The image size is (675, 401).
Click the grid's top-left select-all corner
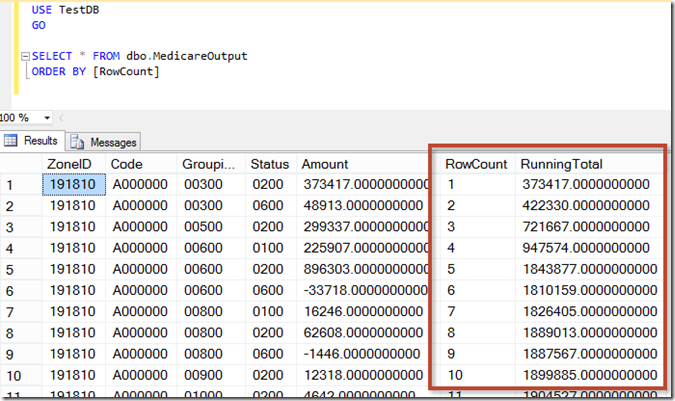20,164
